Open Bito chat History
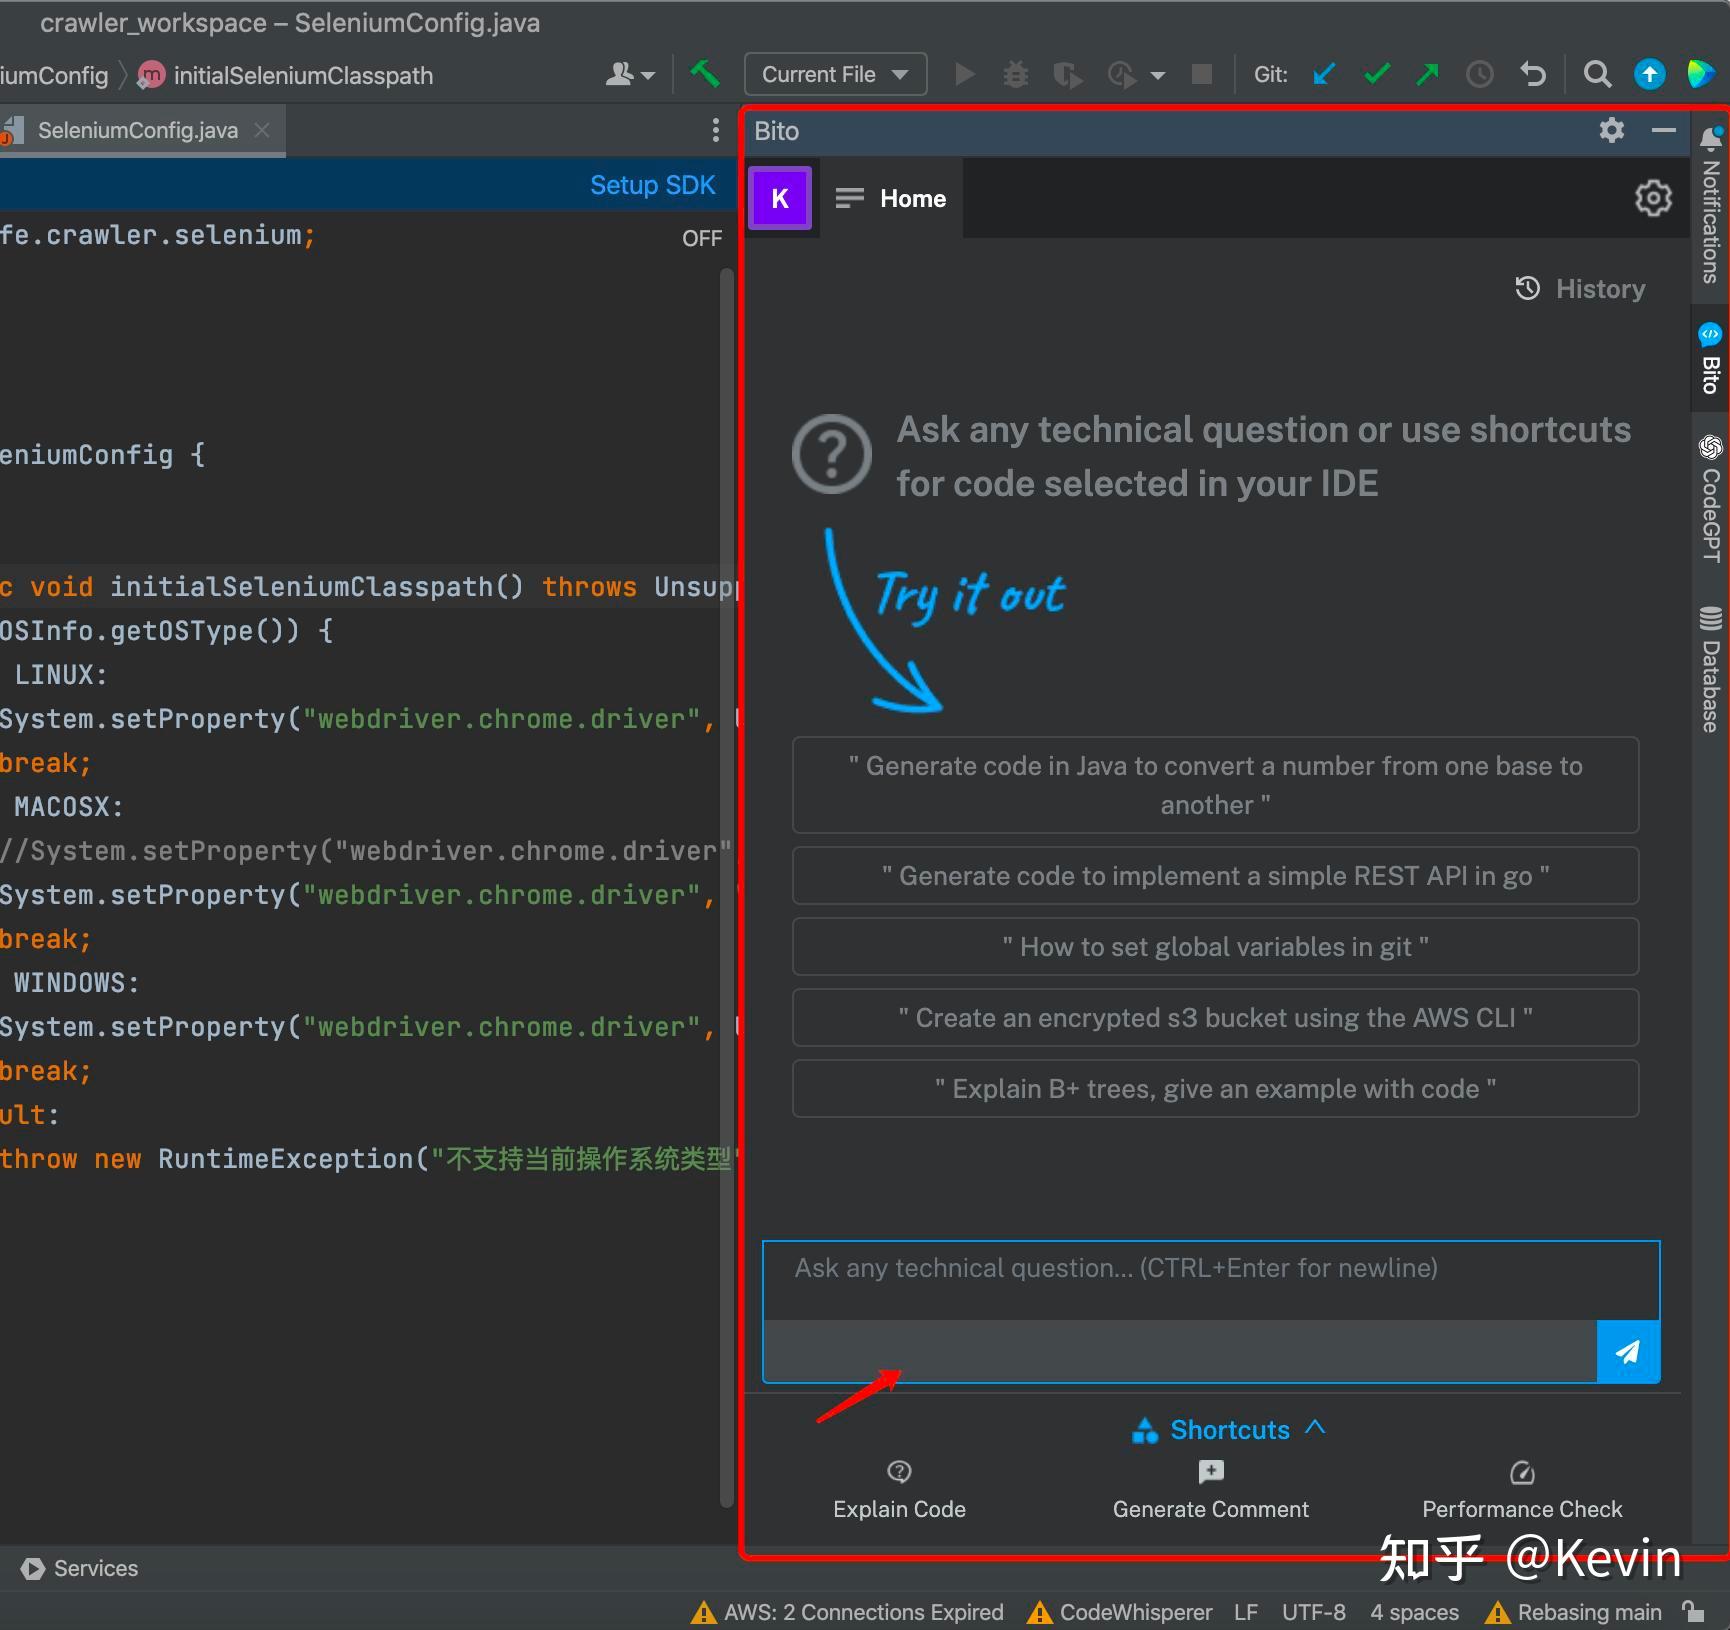Viewport: 1730px width, 1630px height. coord(1580,289)
